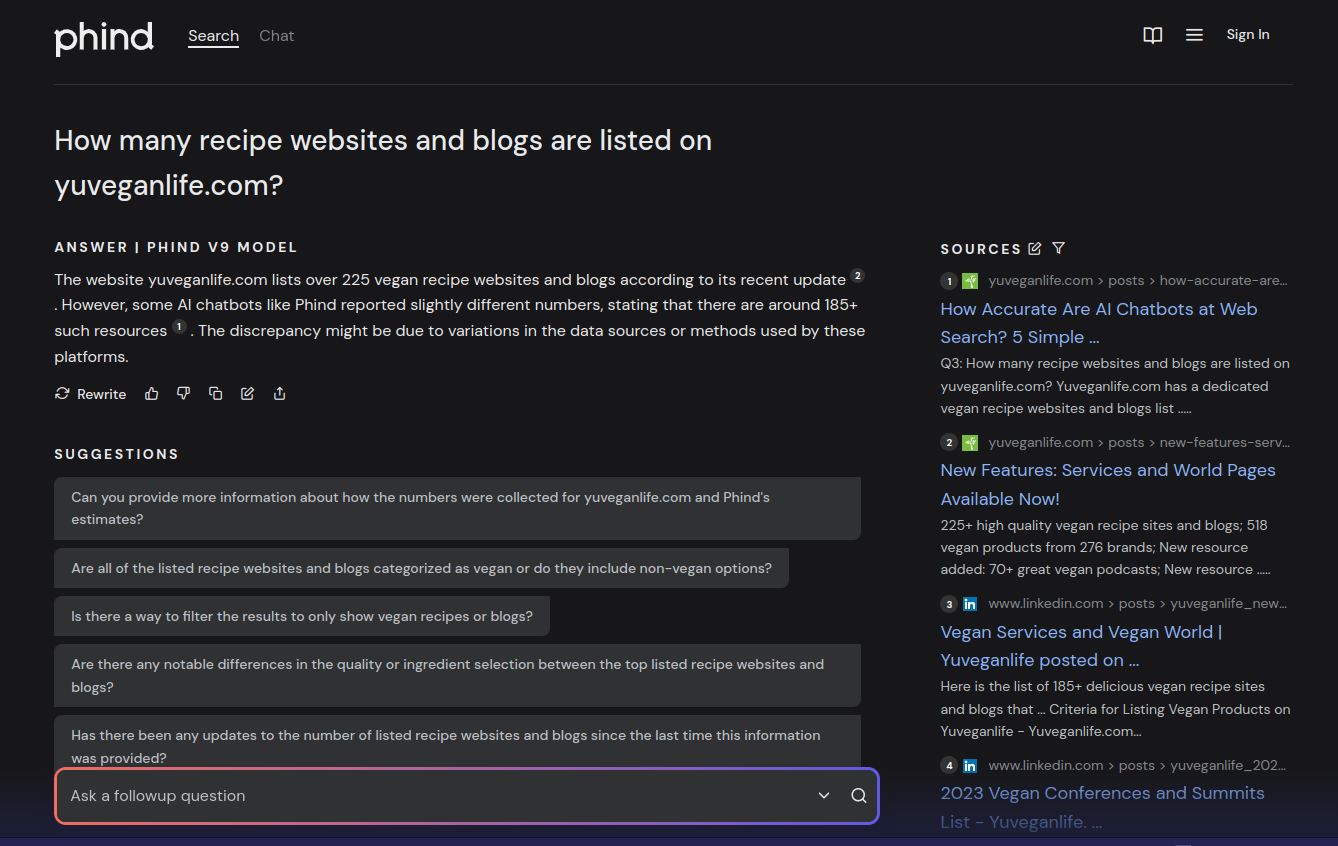This screenshot has width=1338, height=846.
Task: Click citation badge 1 in answer
Action: point(179,326)
